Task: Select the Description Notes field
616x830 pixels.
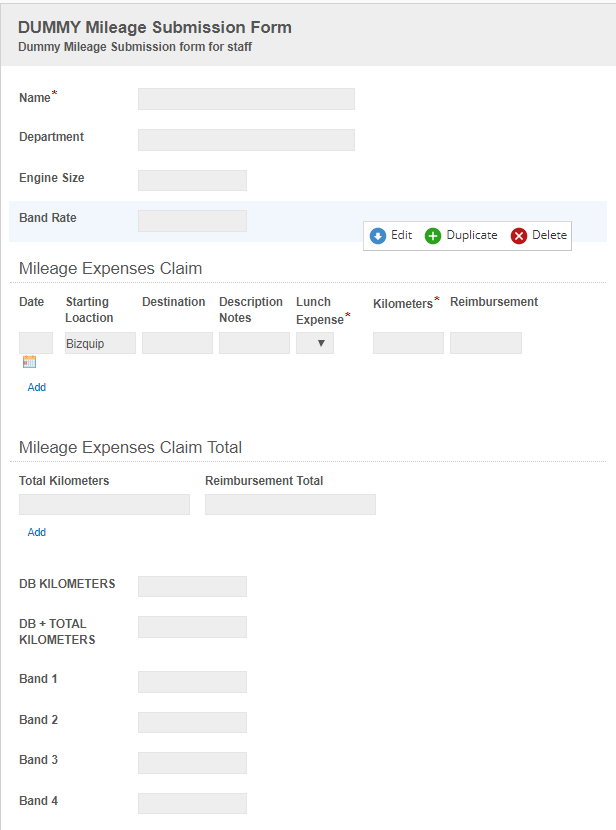Action: tap(254, 343)
